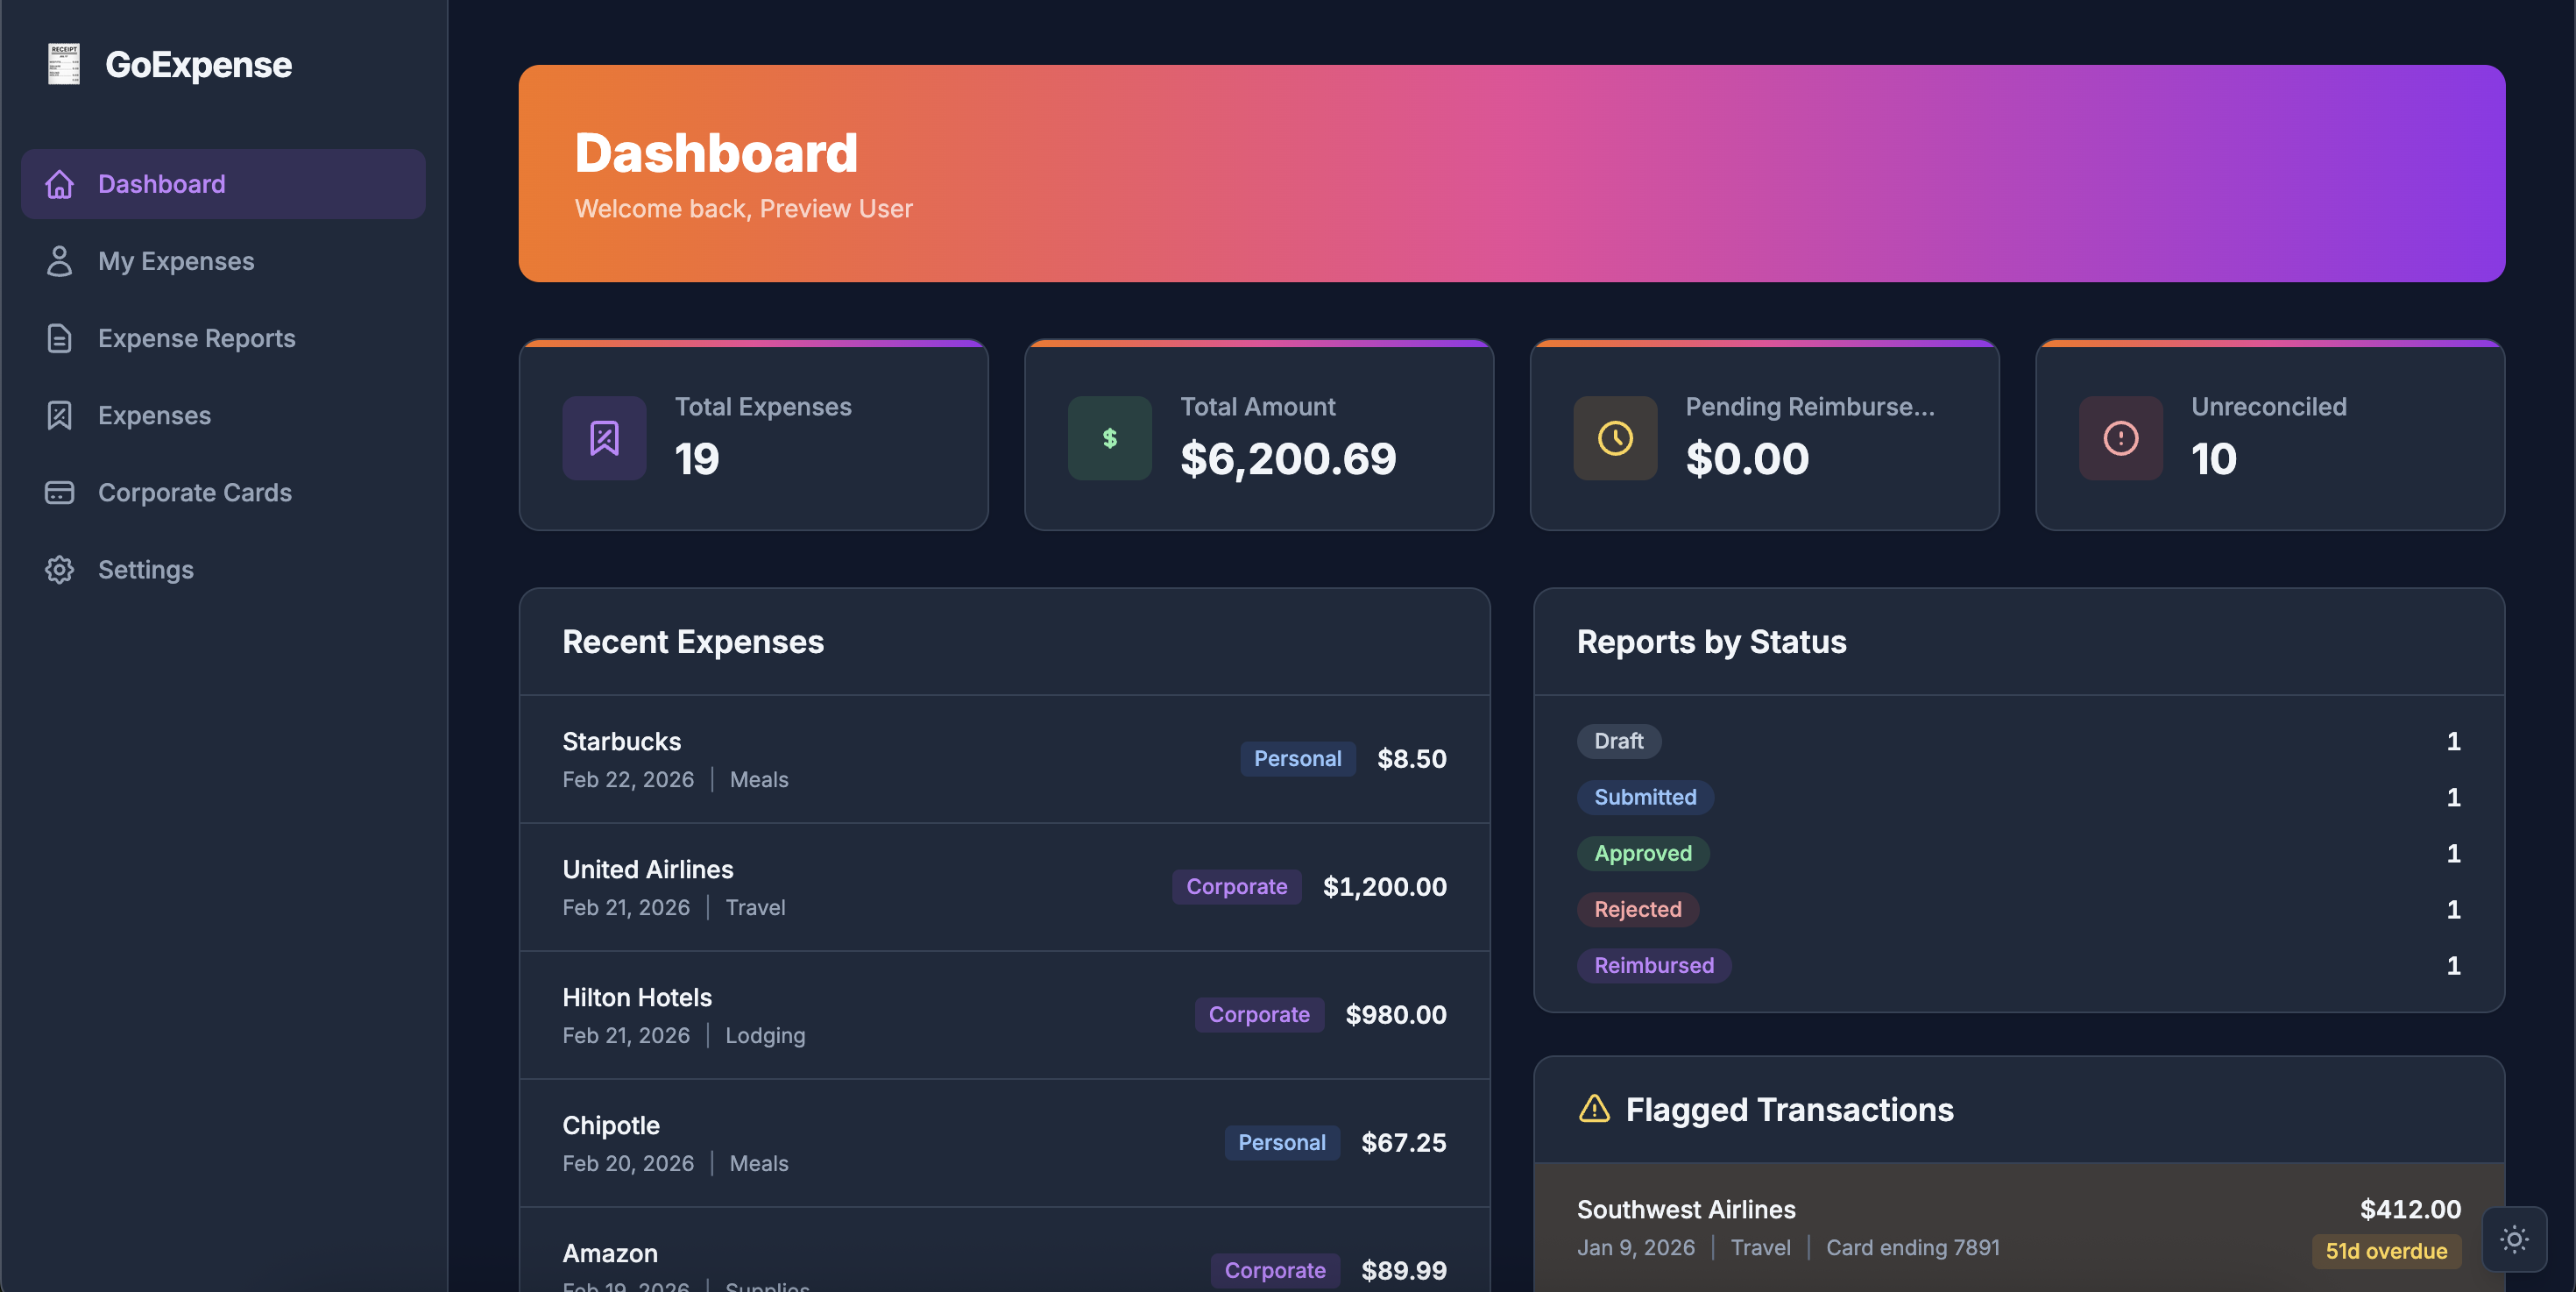Click the Corporate Cards credit card icon
This screenshot has width=2576, height=1292.
point(60,493)
